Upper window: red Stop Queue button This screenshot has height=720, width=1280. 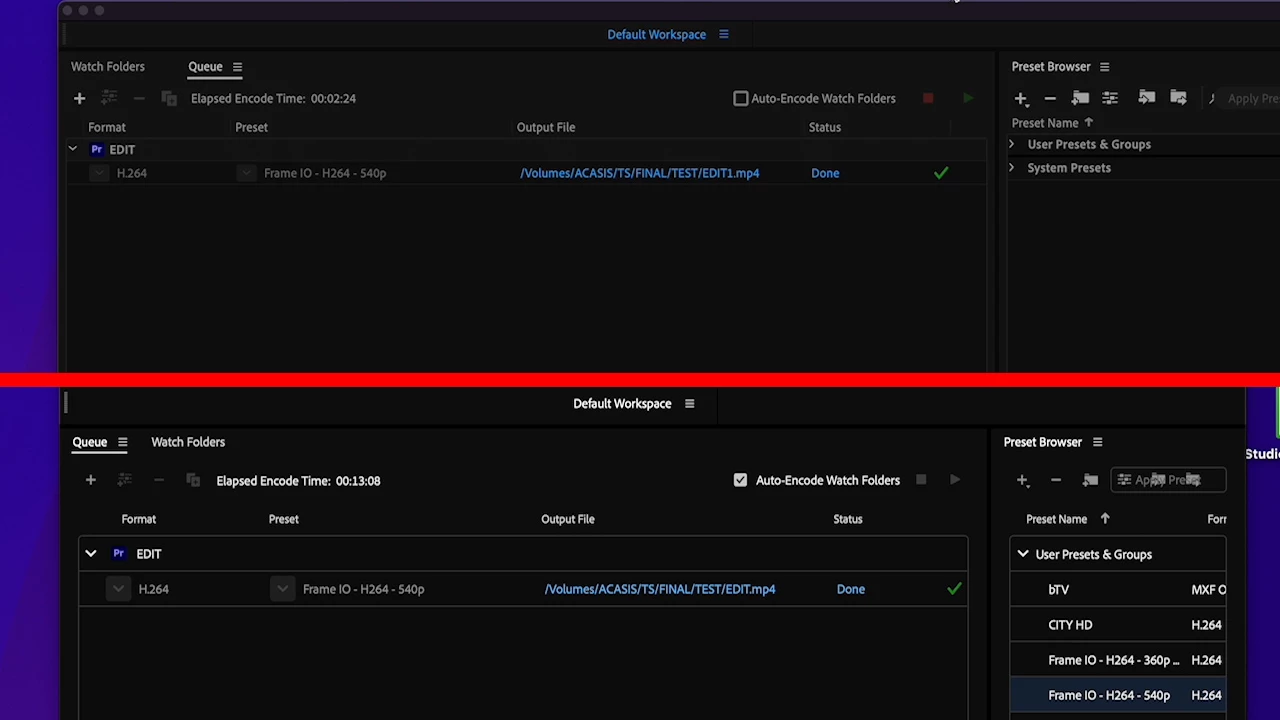click(x=928, y=98)
